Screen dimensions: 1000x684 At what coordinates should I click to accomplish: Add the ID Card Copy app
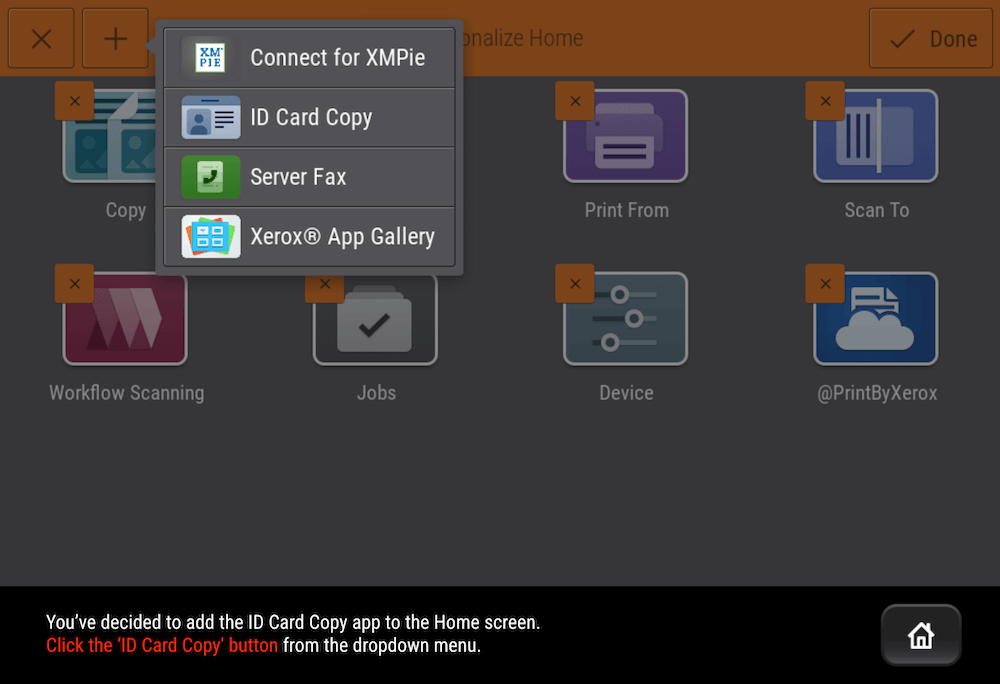pyautogui.click(x=310, y=117)
